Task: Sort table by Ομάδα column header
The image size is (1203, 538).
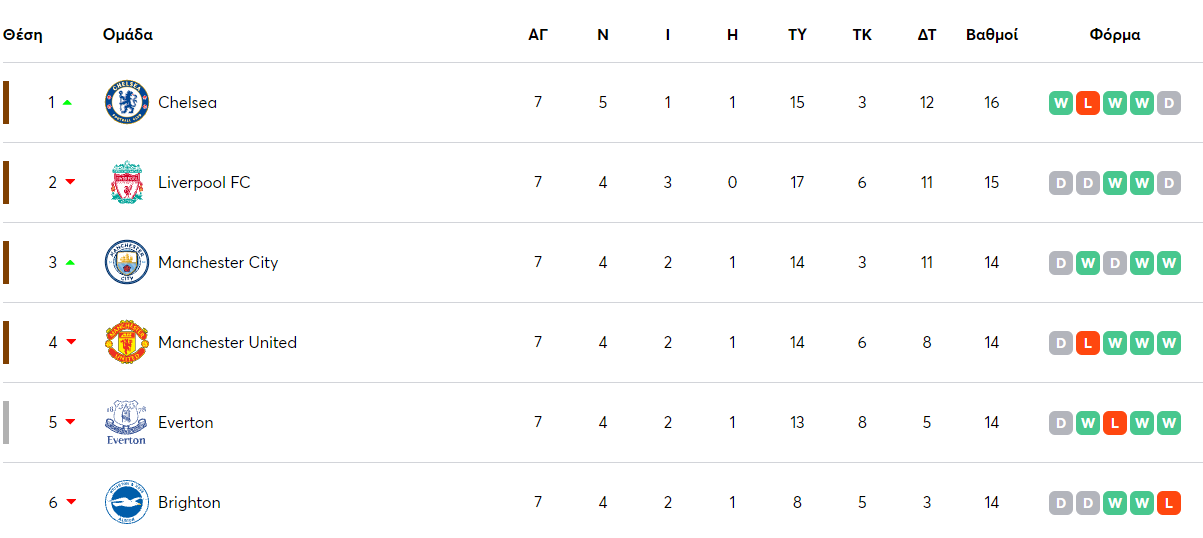Action: (x=128, y=34)
